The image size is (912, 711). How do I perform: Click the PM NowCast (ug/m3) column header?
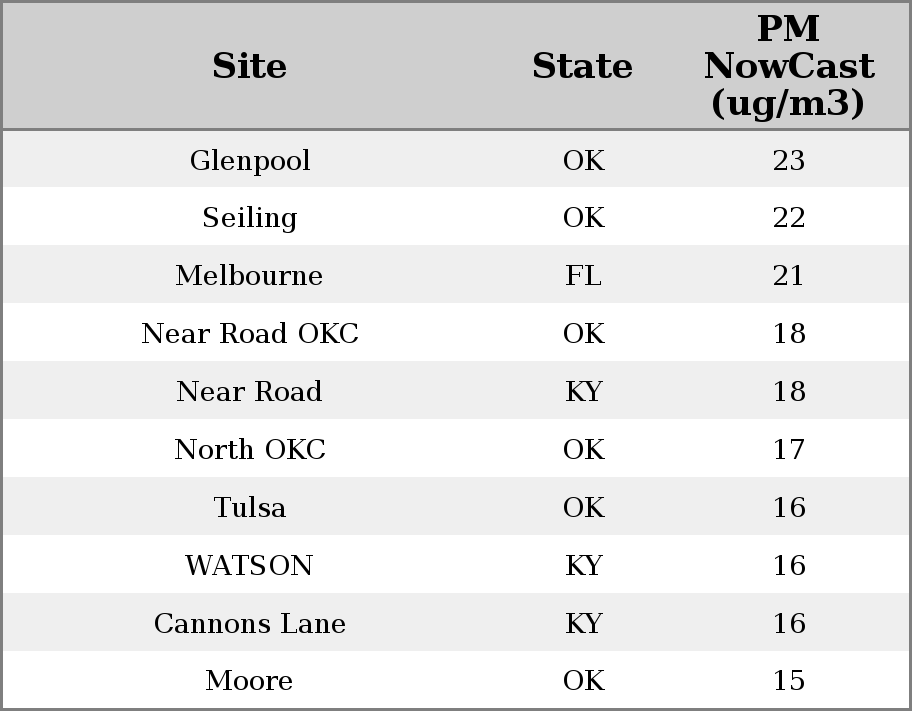[x=788, y=66]
